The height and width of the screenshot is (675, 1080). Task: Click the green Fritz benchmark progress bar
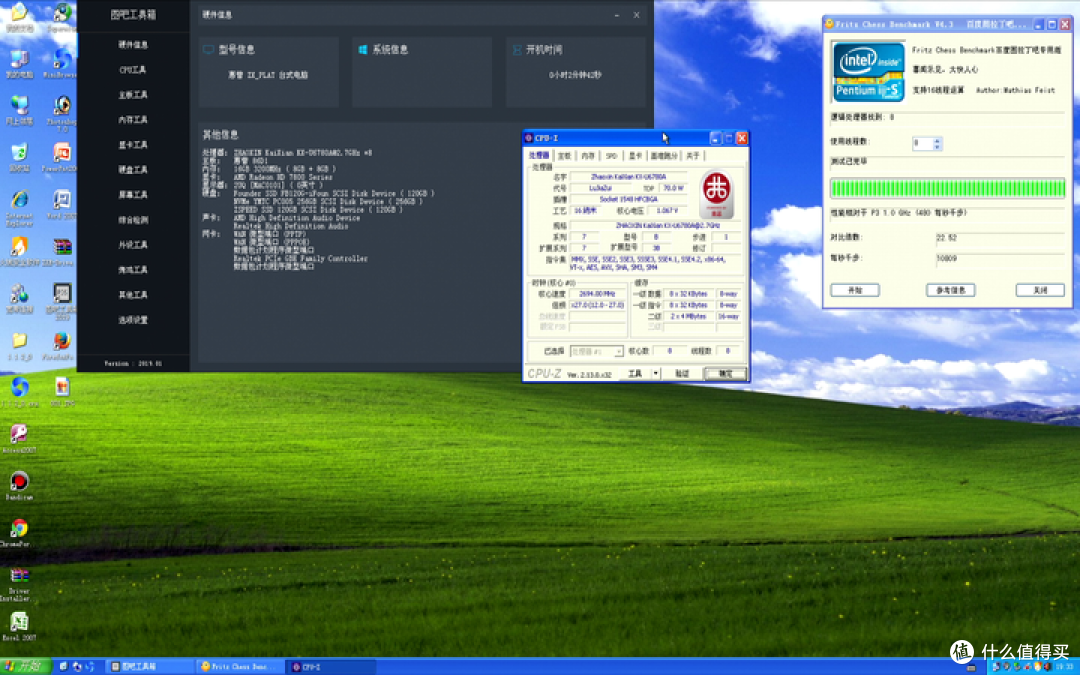[x=947, y=188]
